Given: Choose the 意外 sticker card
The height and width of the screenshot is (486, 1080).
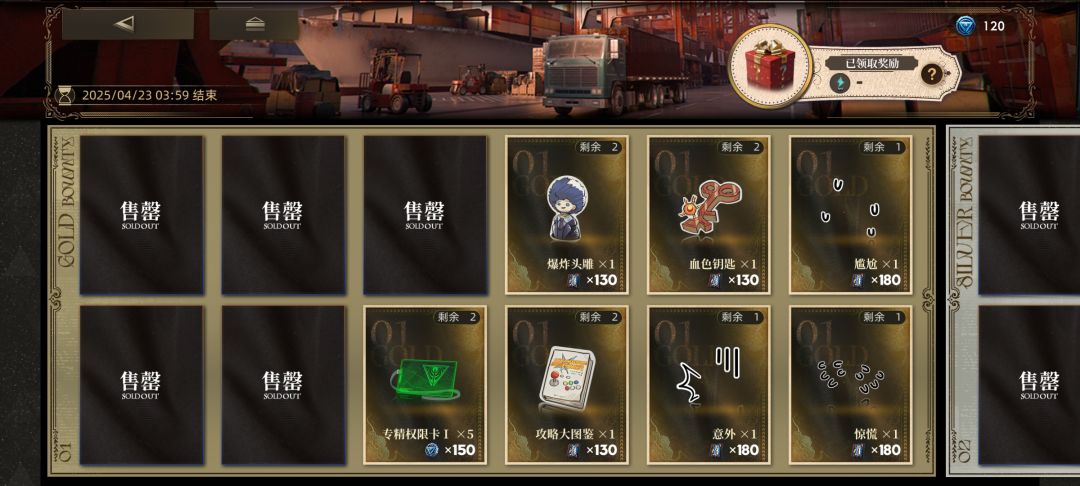Looking at the screenshot, I should coord(709,385).
